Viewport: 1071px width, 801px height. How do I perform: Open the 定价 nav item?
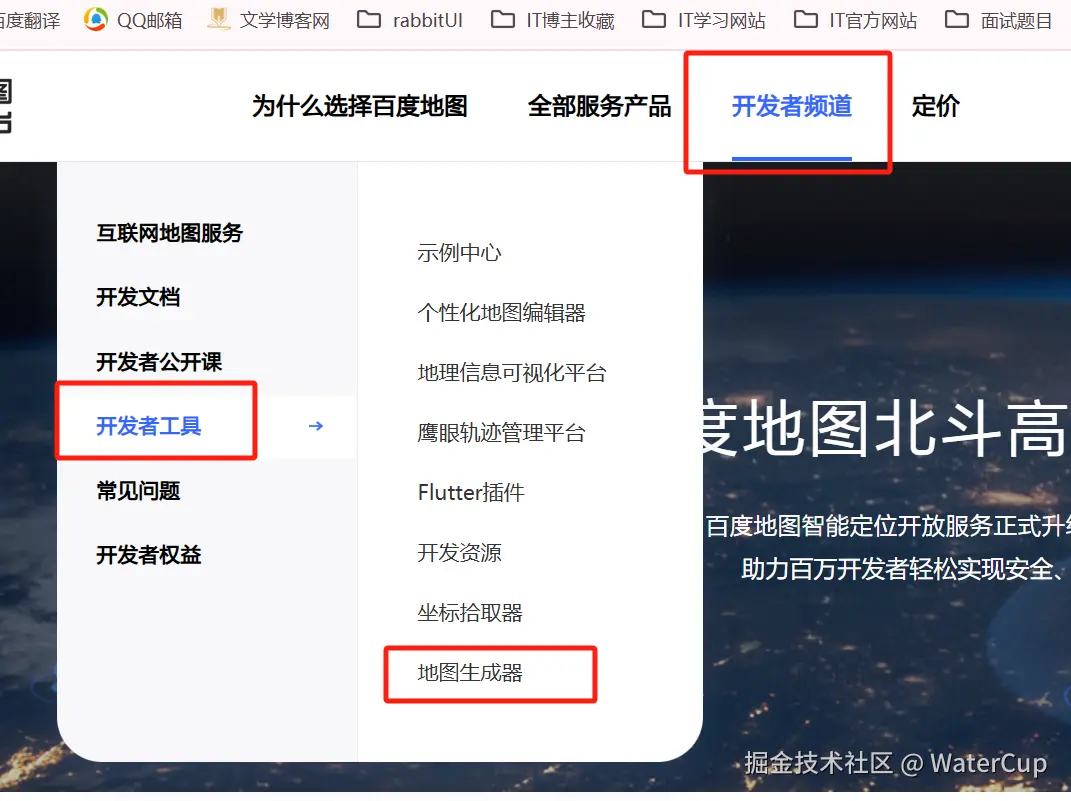[x=936, y=106]
